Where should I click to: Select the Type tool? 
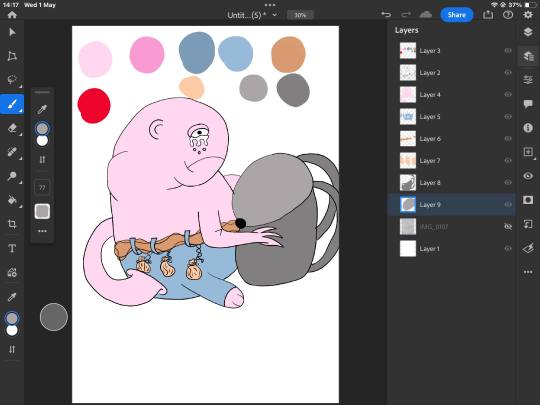click(12, 248)
